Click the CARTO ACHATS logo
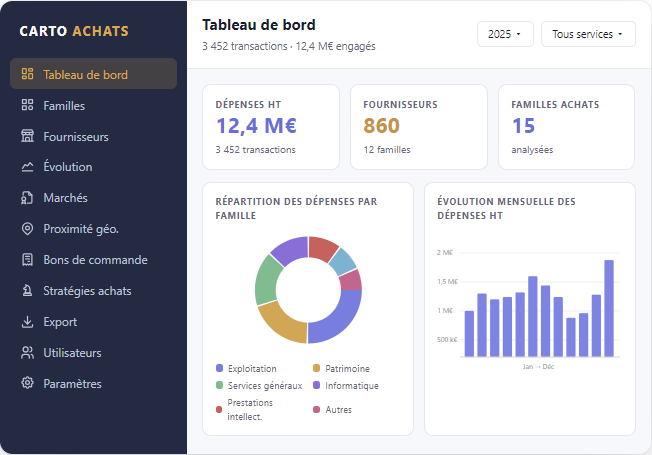 coord(74,31)
